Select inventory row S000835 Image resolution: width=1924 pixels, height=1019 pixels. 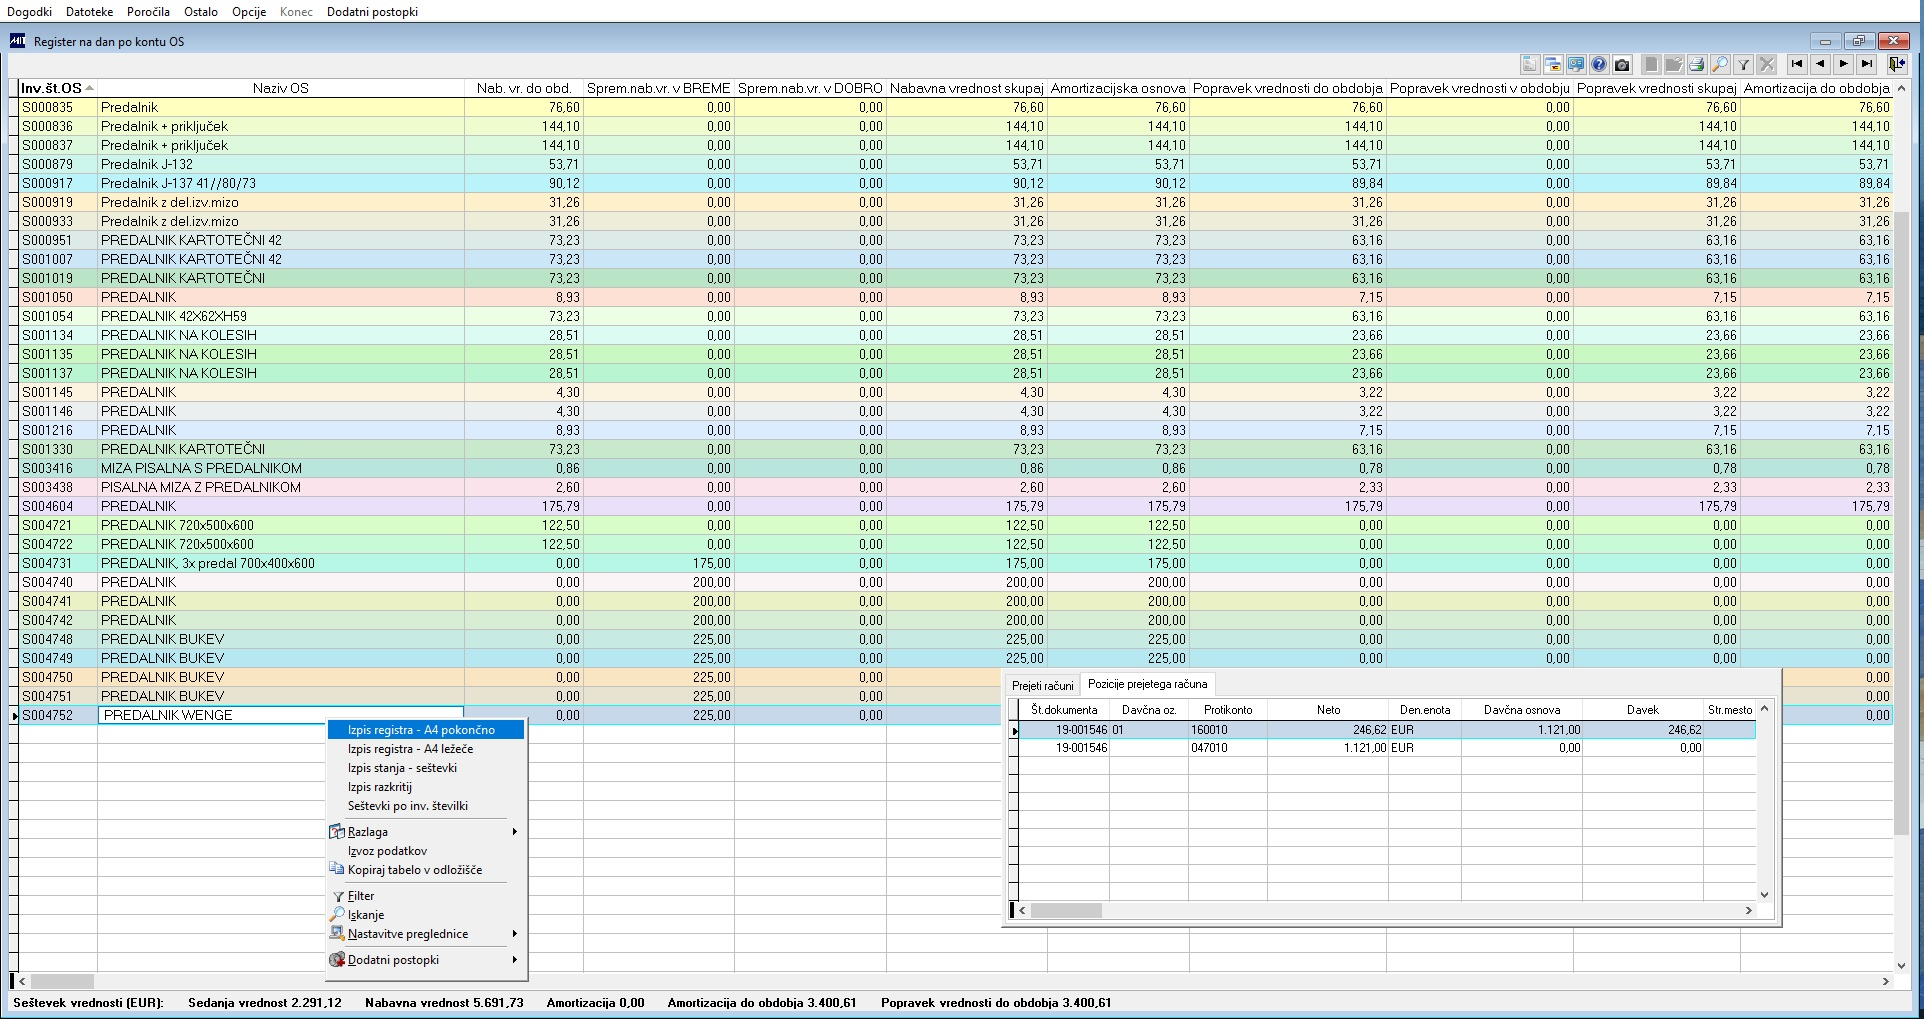click(956, 107)
